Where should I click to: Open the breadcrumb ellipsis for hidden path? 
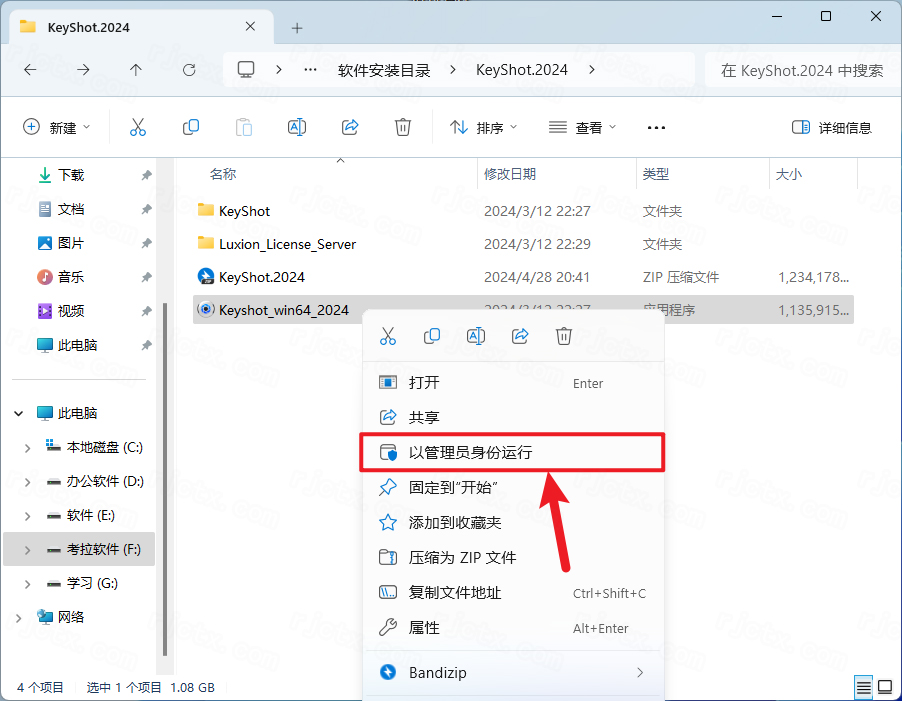(x=310, y=70)
